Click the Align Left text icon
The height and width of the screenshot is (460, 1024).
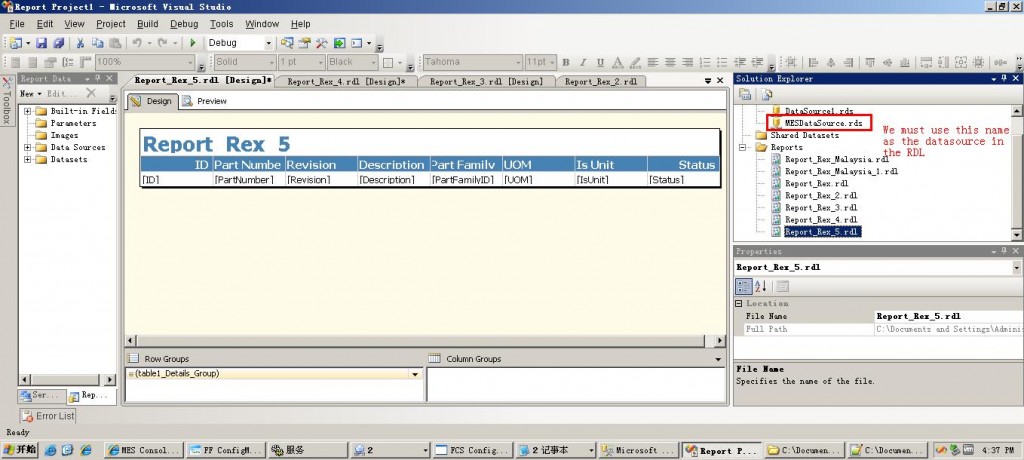coord(652,63)
